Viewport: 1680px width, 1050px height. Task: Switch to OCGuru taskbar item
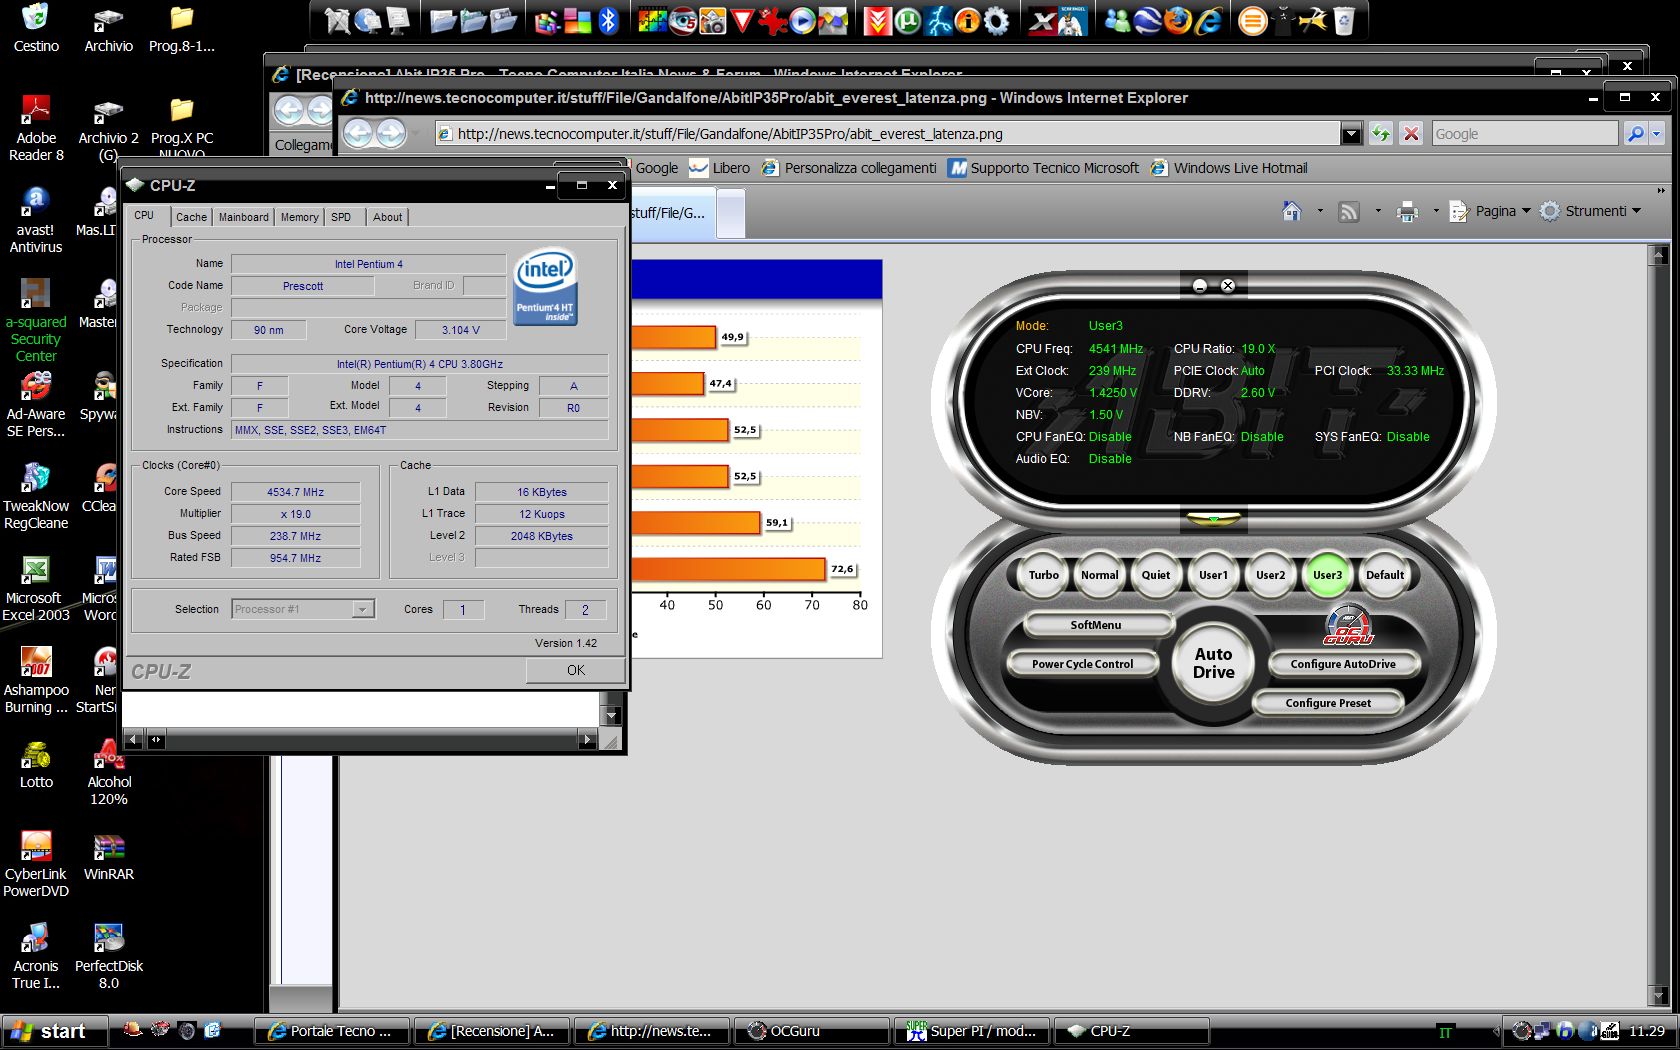point(812,1031)
